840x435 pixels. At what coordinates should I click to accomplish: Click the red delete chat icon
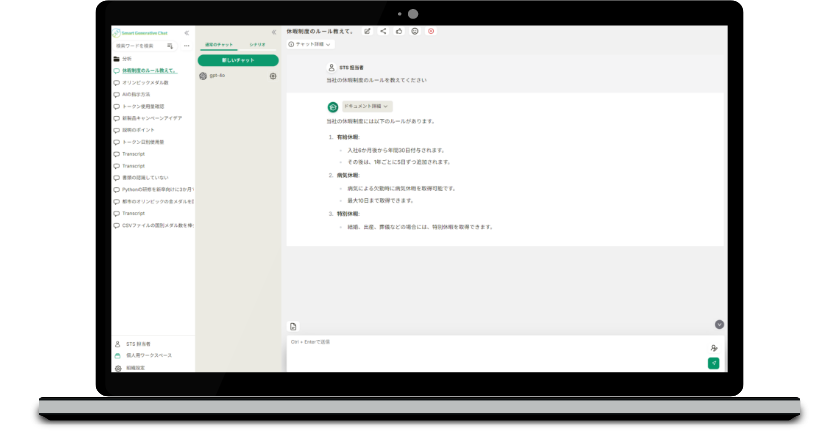tap(431, 32)
